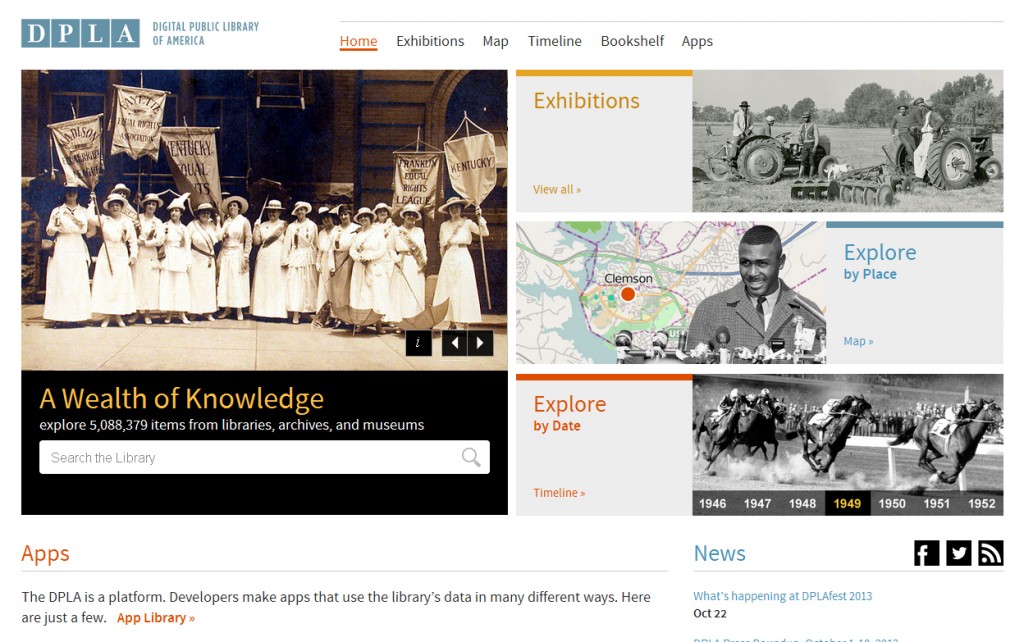Select year 1951 on the timeline
1024x642 pixels.
(936, 504)
